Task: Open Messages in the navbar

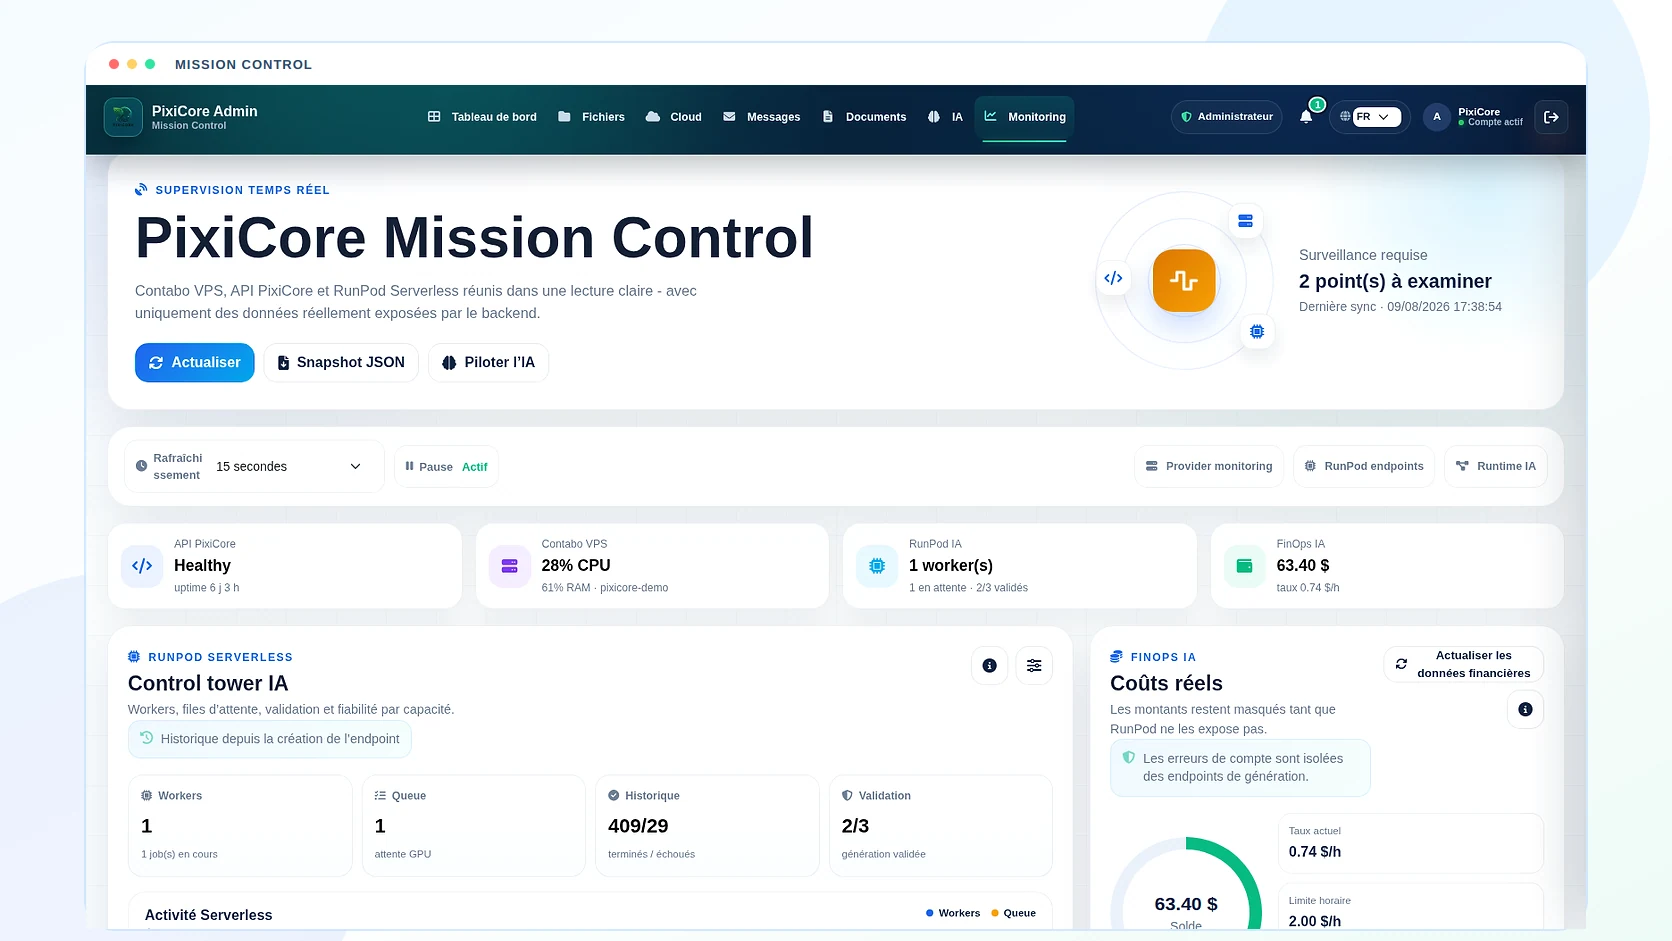Action: click(x=762, y=117)
